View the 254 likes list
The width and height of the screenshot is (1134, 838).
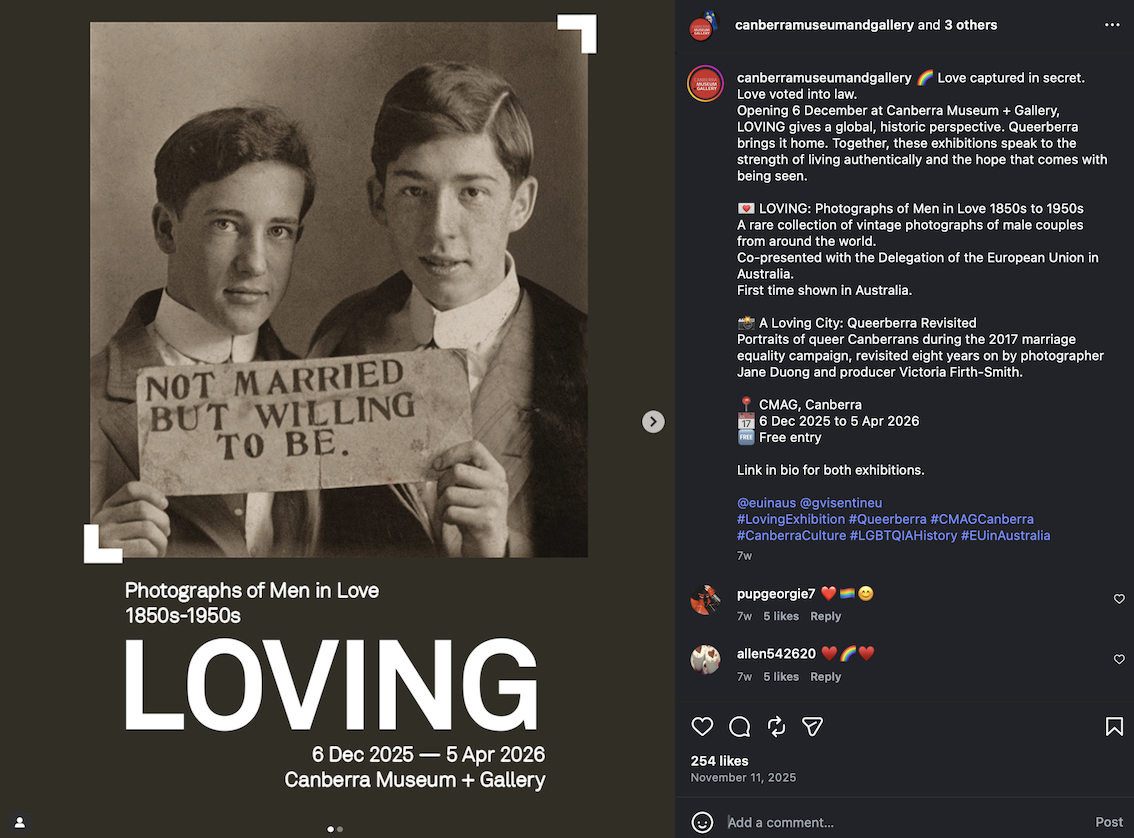pyautogui.click(x=719, y=761)
